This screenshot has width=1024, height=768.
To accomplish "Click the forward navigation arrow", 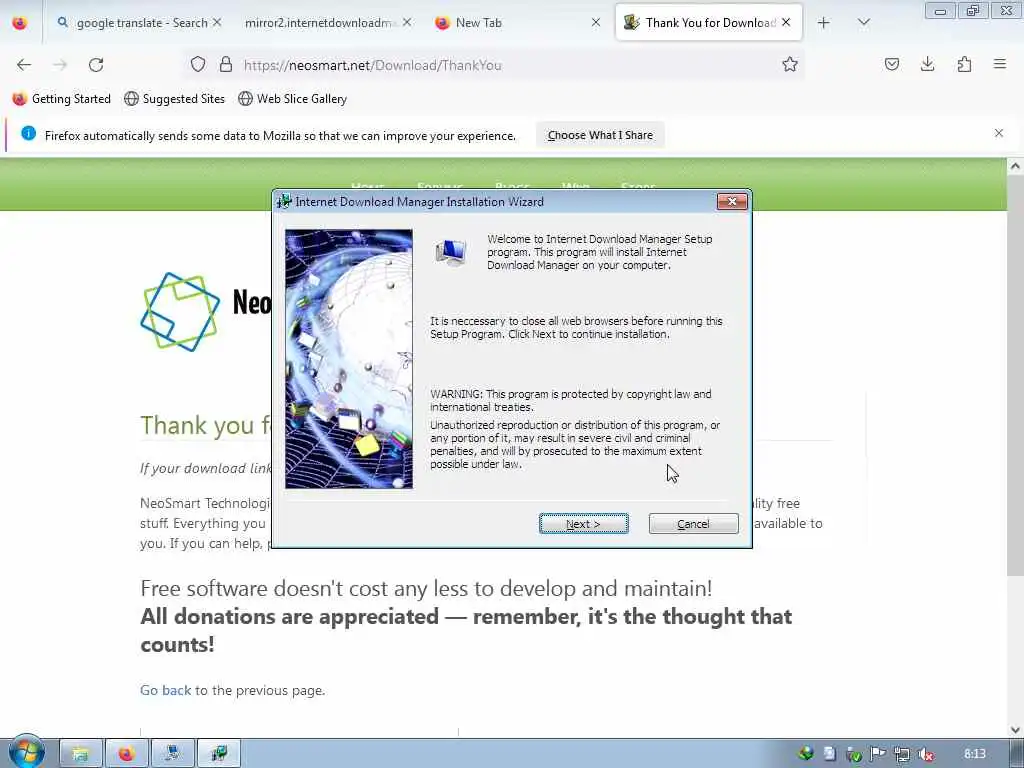I will 60,65.
